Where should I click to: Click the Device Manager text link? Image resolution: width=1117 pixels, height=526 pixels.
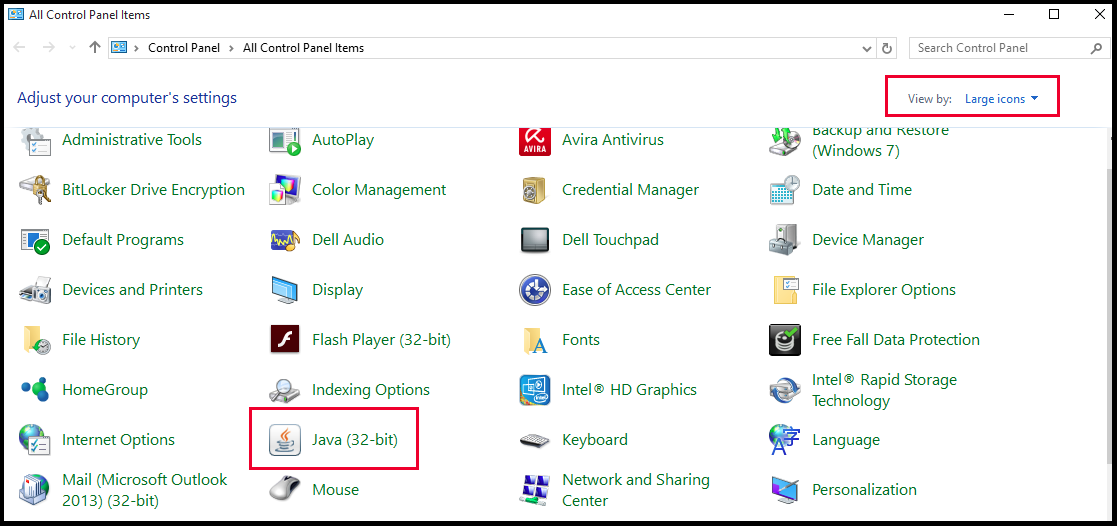click(868, 240)
